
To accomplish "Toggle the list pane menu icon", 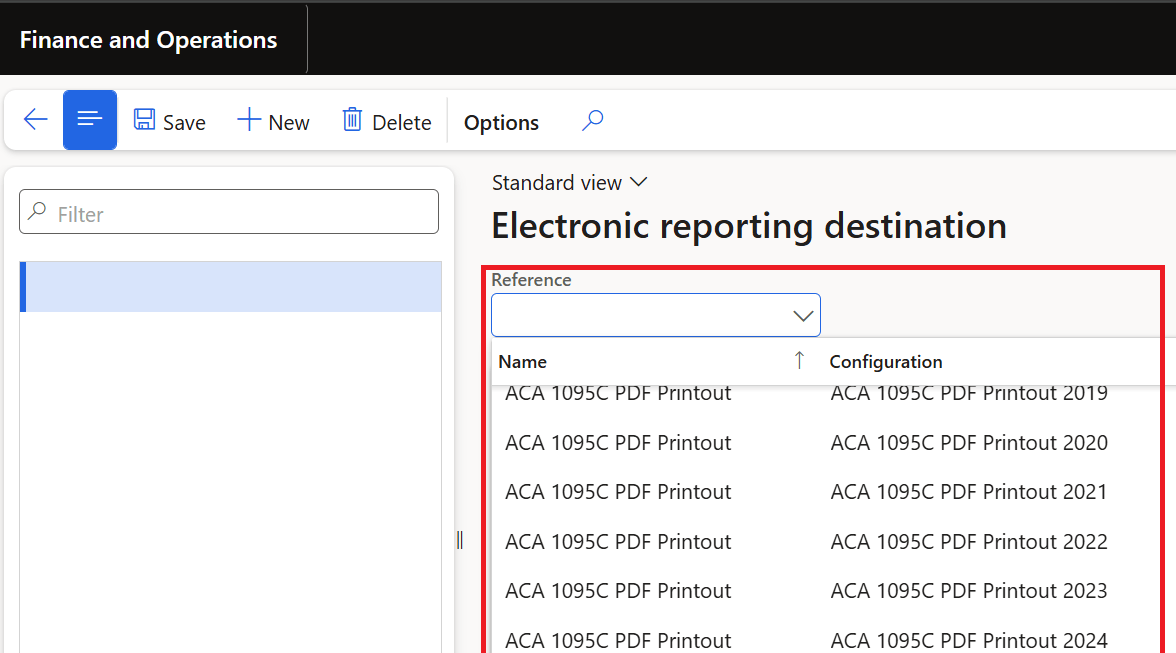I will click(90, 121).
